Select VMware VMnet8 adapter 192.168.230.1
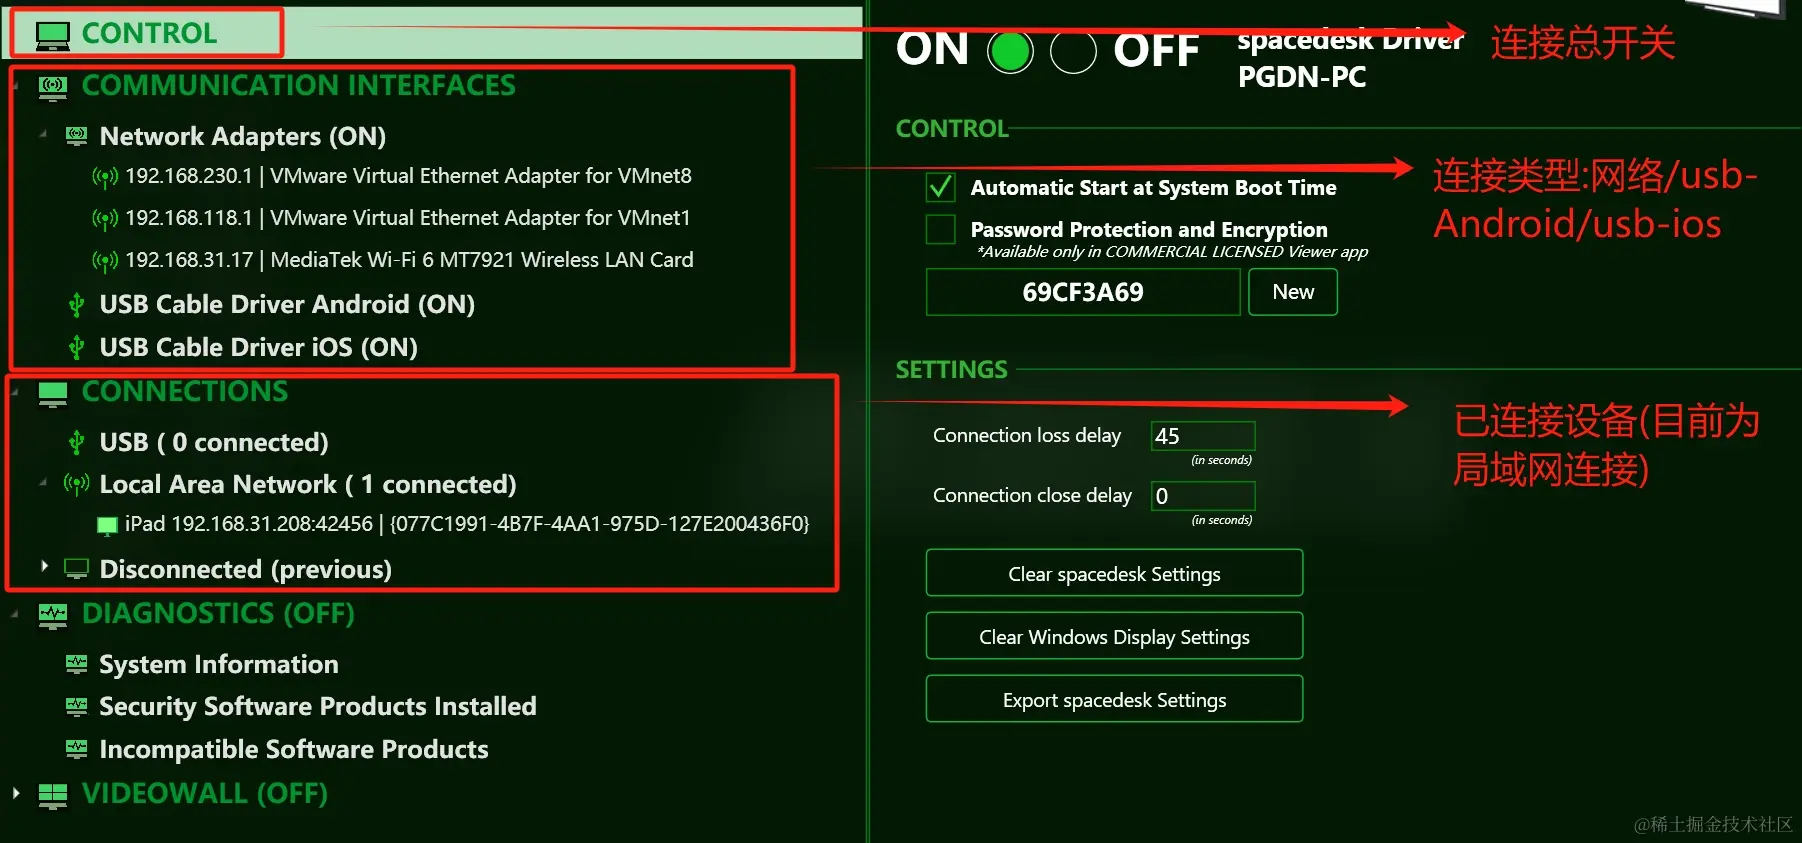The height and width of the screenshot is (843, 1802). [x=408, y=176]
